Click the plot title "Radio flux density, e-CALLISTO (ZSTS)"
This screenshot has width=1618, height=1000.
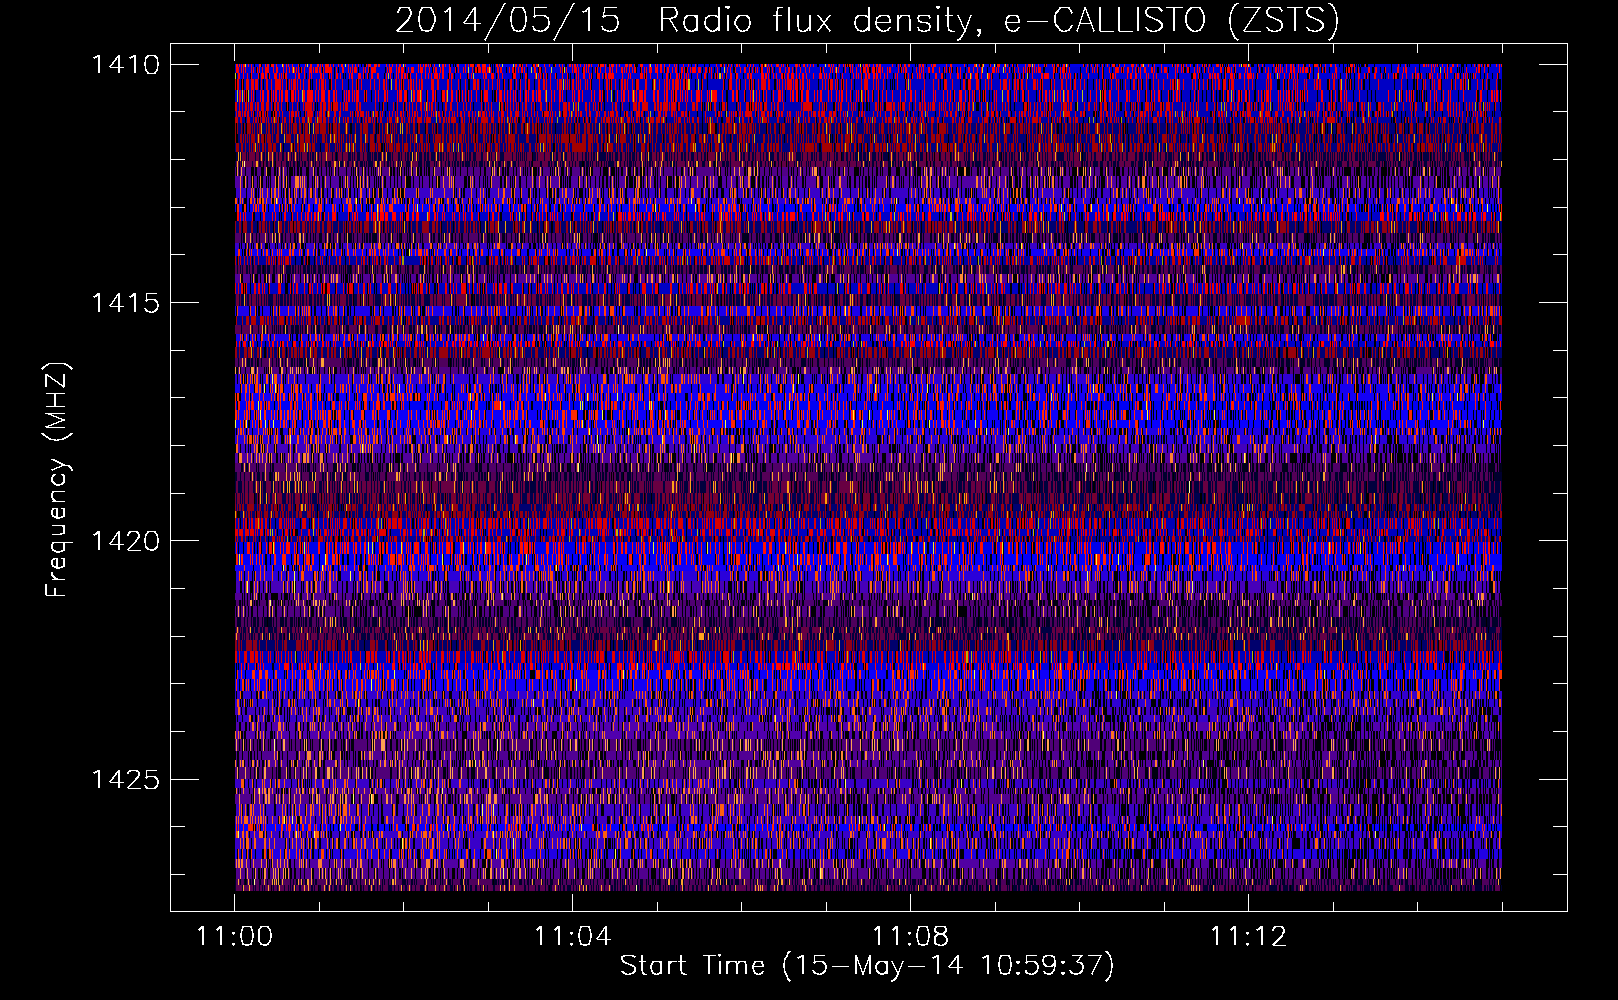999,20
